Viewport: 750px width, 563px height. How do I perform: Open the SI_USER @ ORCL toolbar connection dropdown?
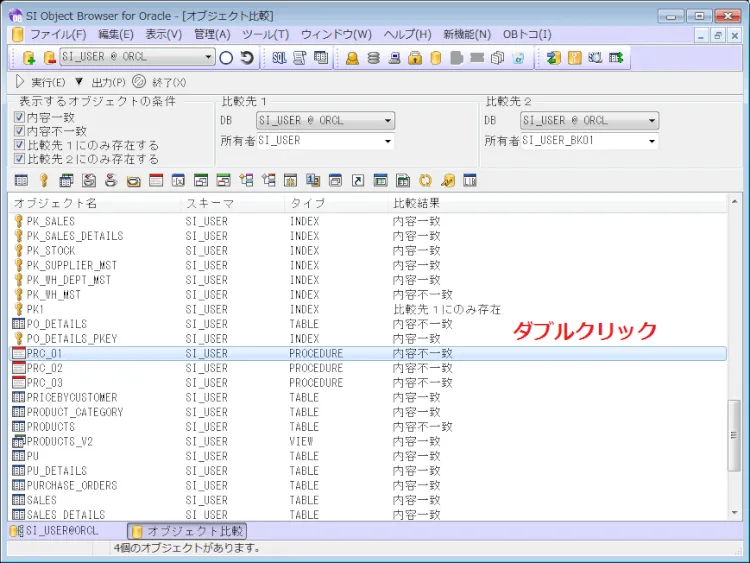coord(208,57)
